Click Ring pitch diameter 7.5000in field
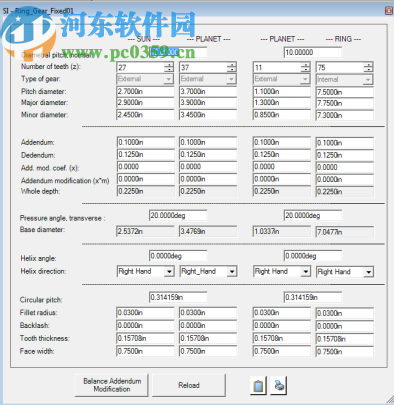This screenshot has width=394, height=405. click(x=345, y=92)
